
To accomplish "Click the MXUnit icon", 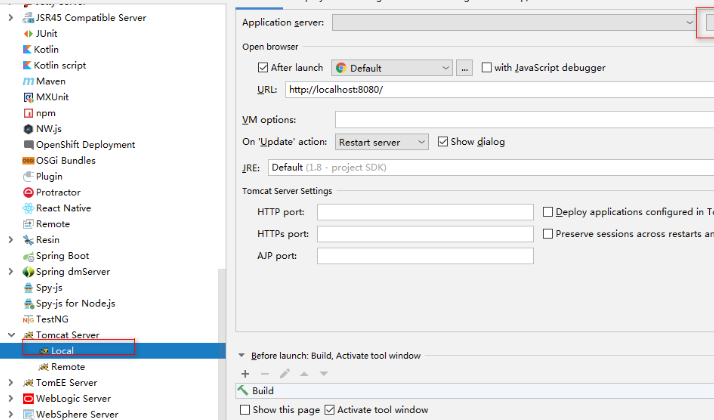I will pos(28,97).
